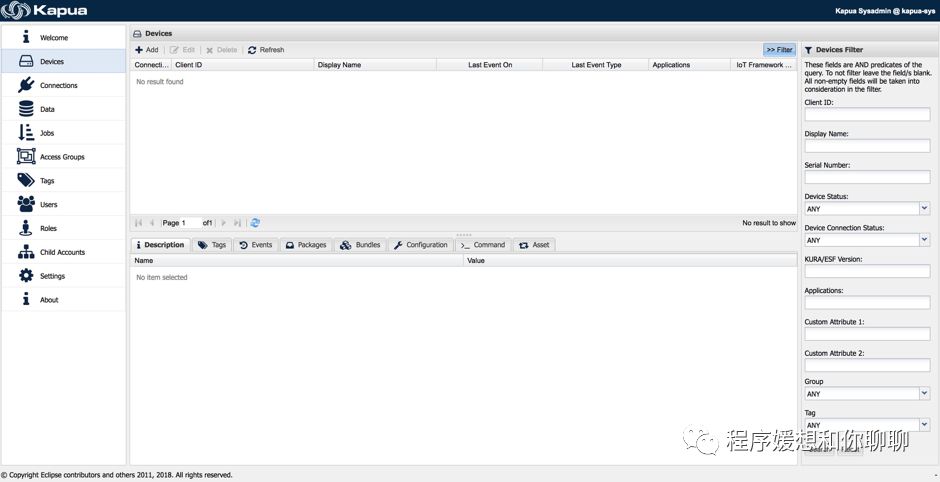
Task: Click the Value column header
Action: click(631, 261)
